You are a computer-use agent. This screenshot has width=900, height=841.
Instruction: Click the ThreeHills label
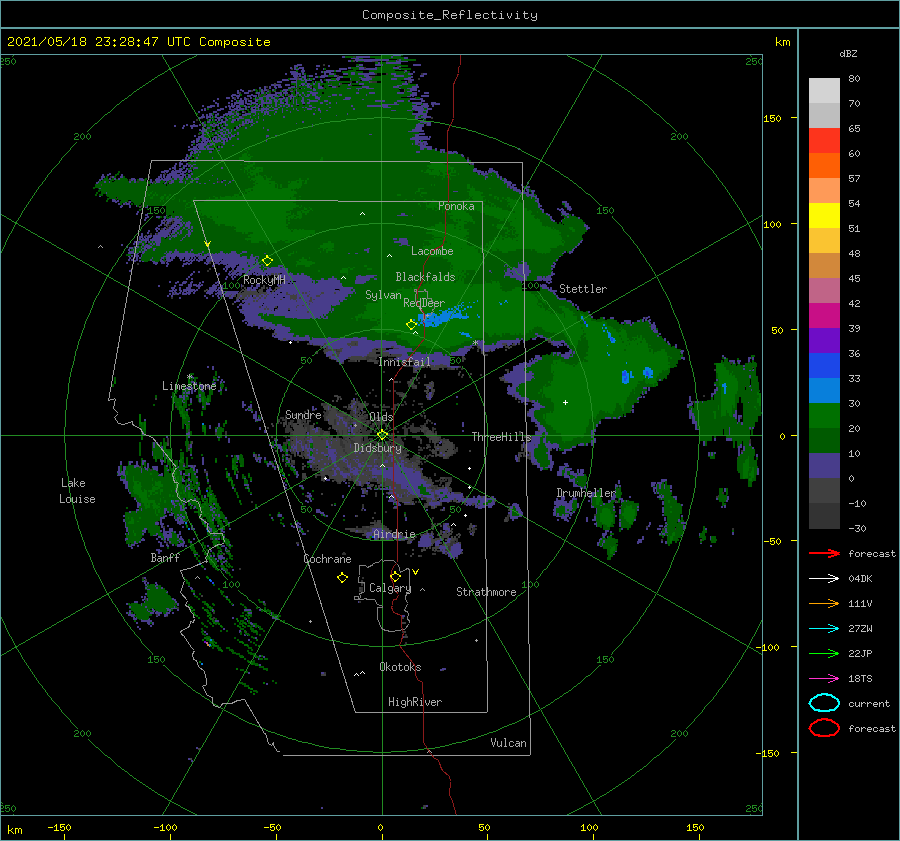[502, 437]
